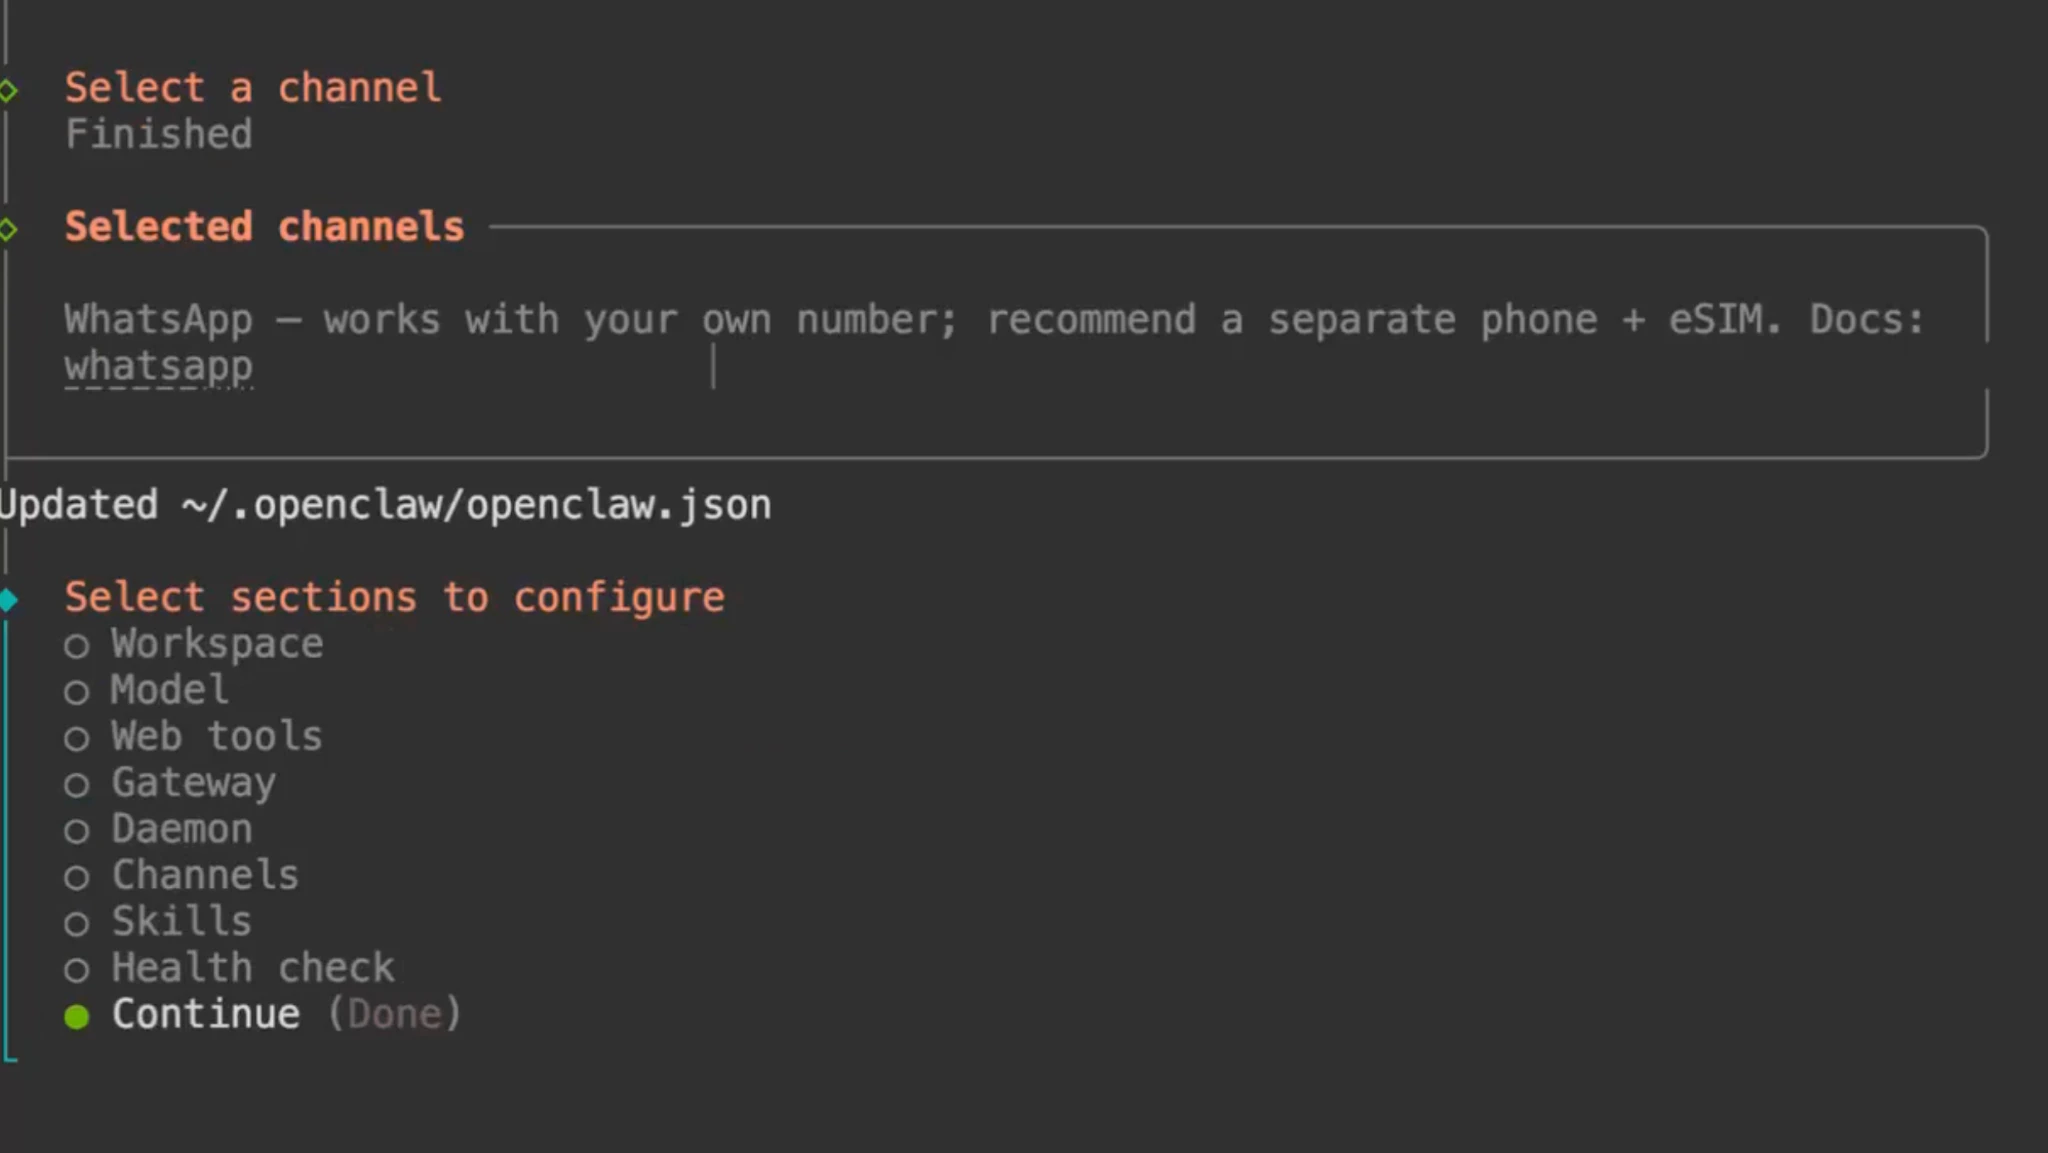Click the green diamond beside Select a channel
Viewport: 2048px width, 1153px height.
coord(9,91)
